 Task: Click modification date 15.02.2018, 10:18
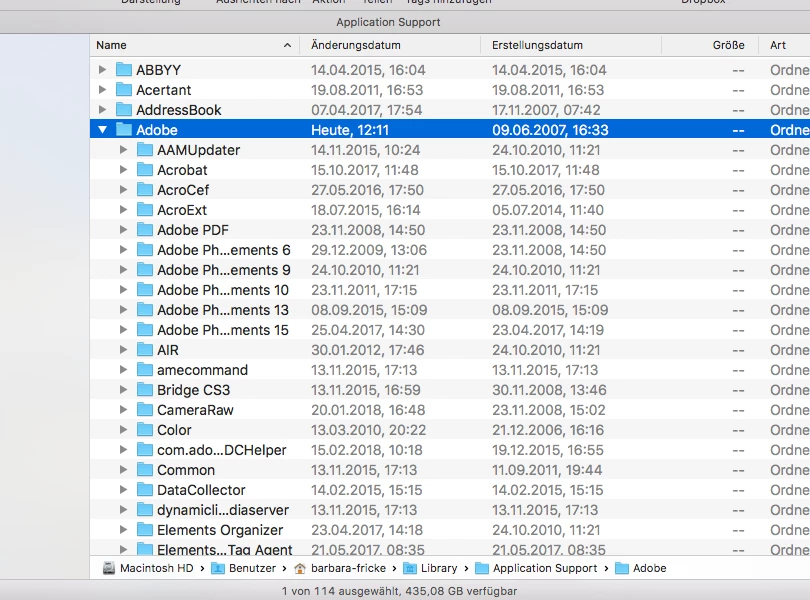[367, 450]
